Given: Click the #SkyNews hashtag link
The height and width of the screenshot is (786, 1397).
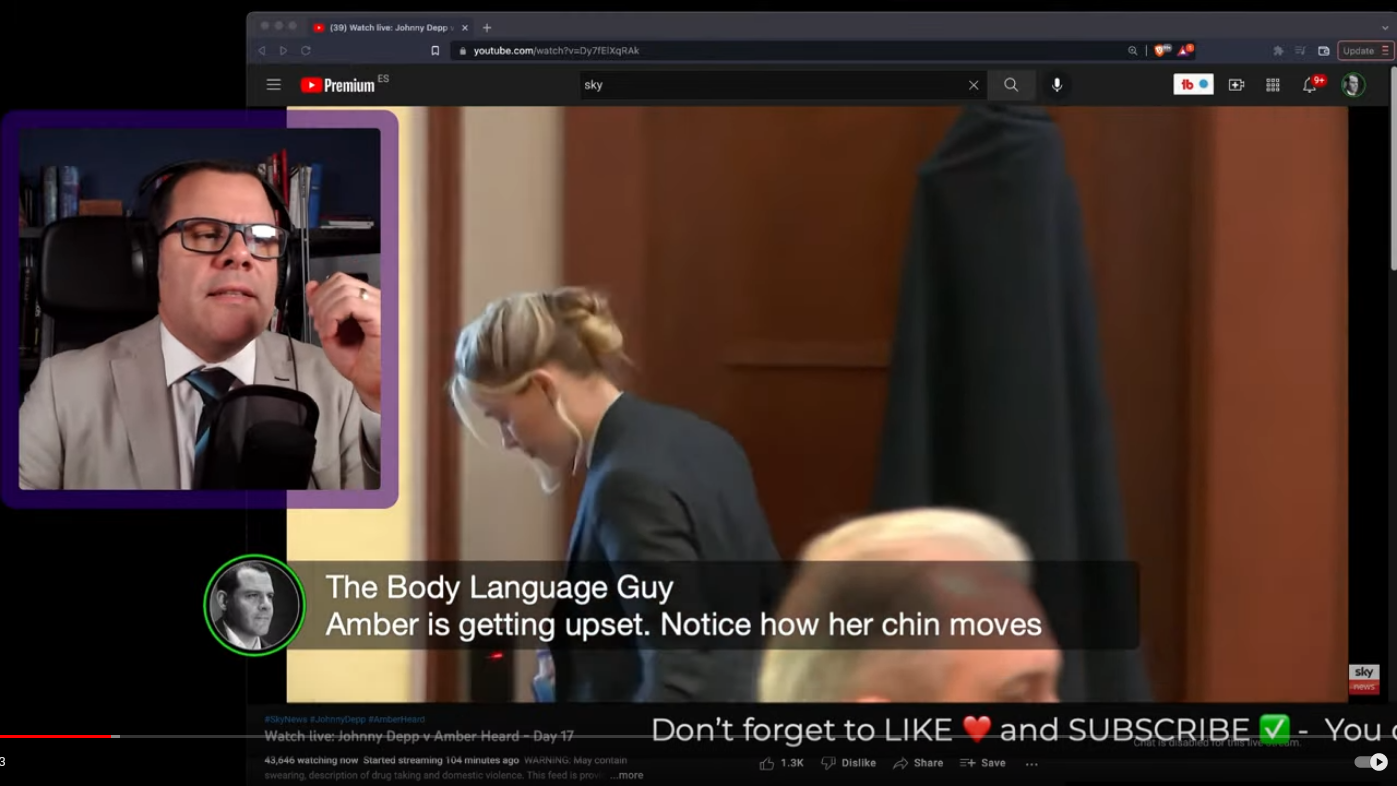Looking at the screenshot, I should tap(285, 719).
